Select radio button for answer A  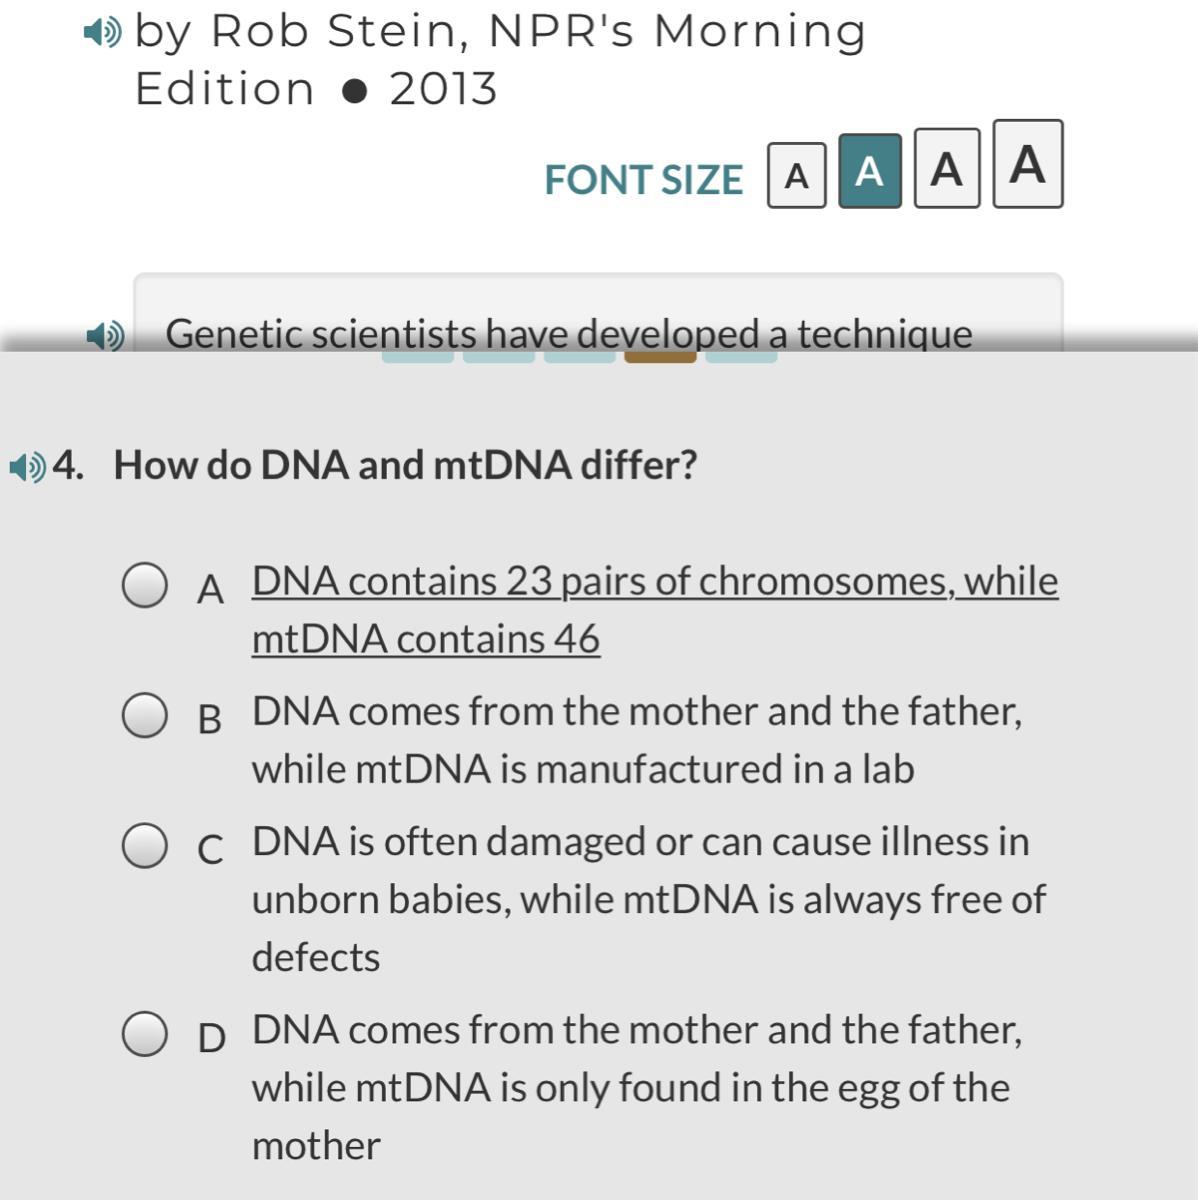(x=145, y=585)
